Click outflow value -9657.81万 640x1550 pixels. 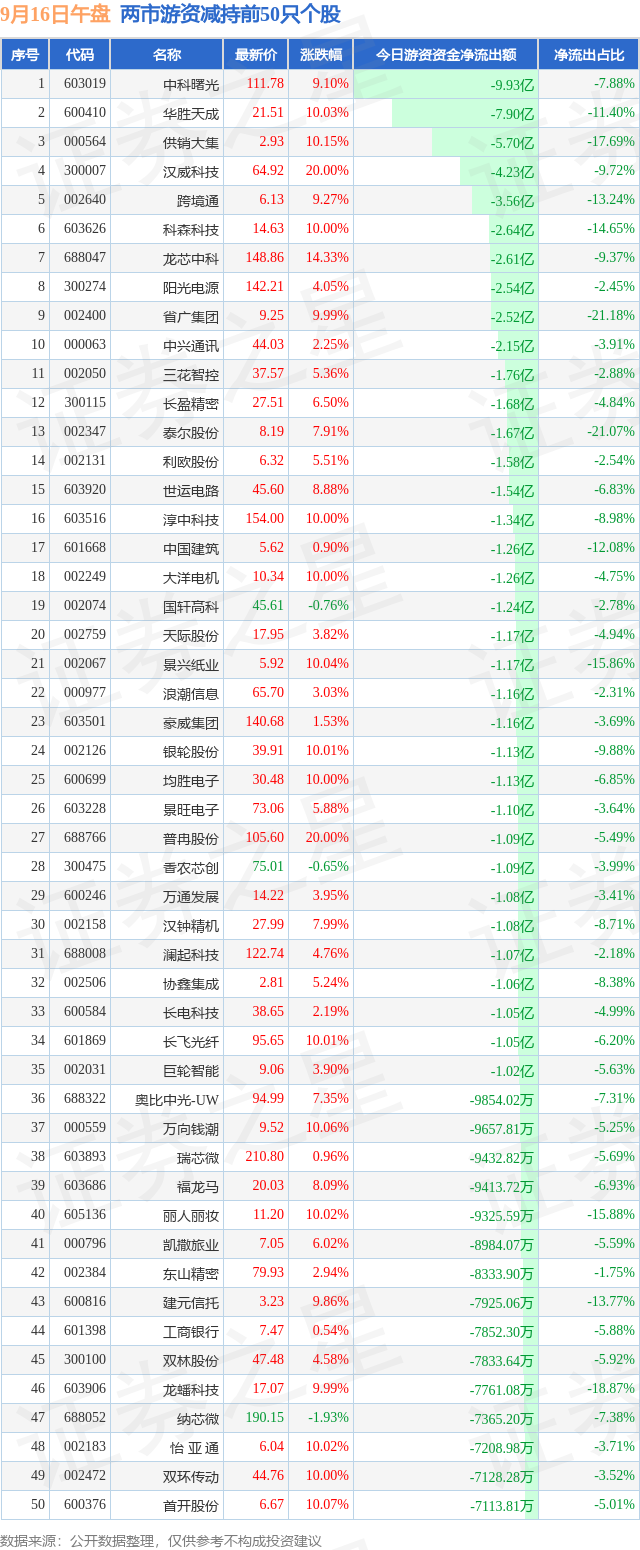click(x=502, y=1128)
